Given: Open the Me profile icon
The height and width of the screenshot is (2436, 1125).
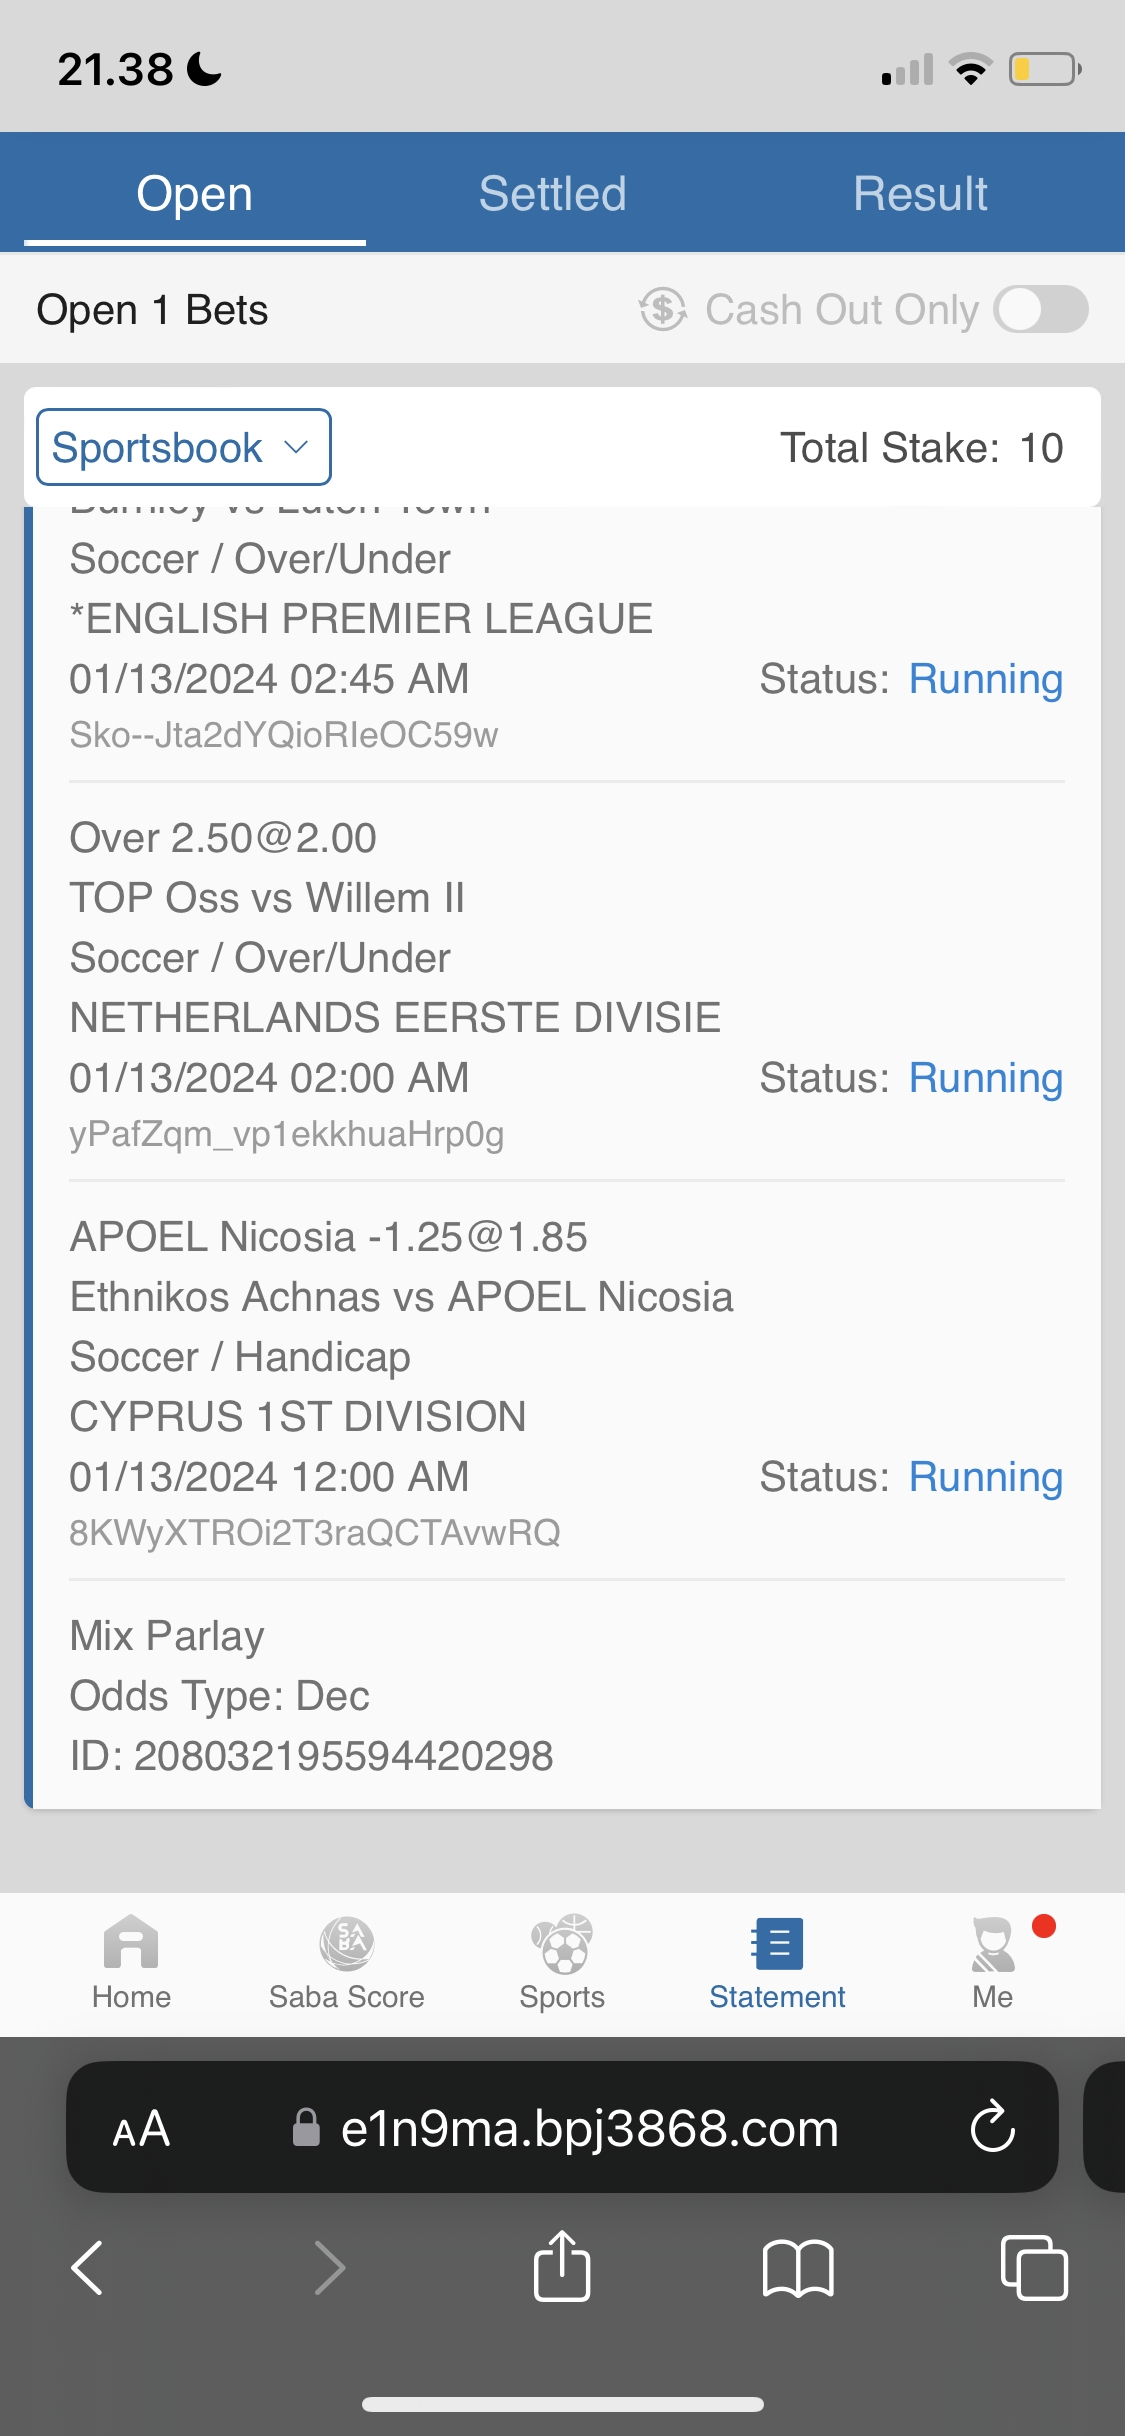Looking at the screenshot, I should [992, 1943].
